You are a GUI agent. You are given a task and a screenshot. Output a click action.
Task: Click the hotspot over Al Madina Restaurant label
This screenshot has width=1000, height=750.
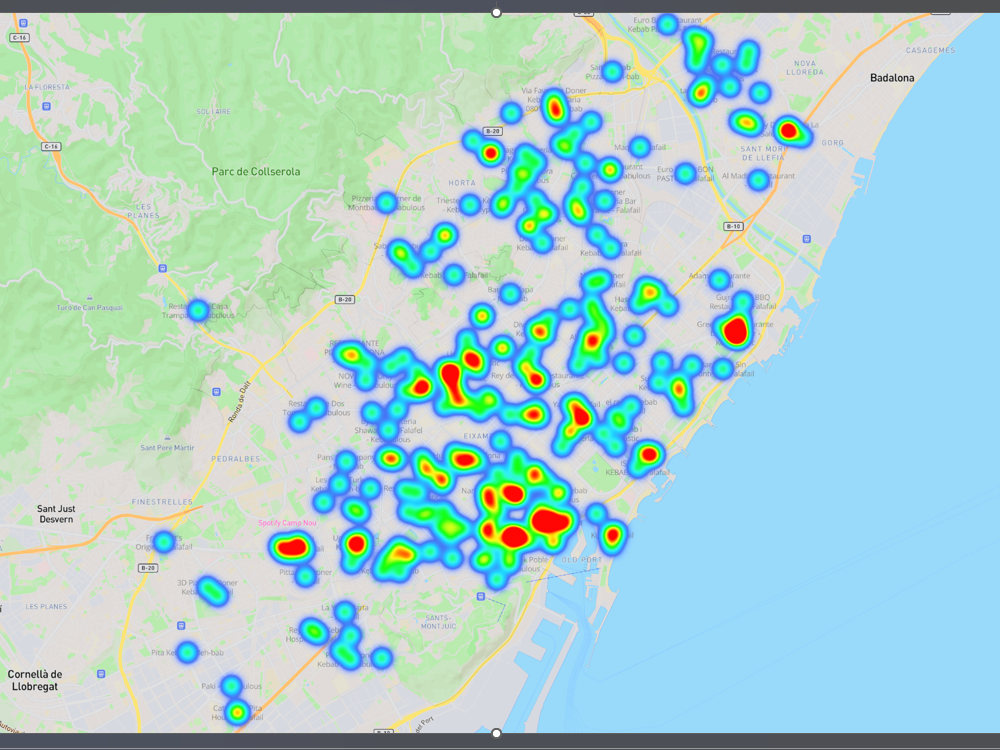[x=758, y=180]
